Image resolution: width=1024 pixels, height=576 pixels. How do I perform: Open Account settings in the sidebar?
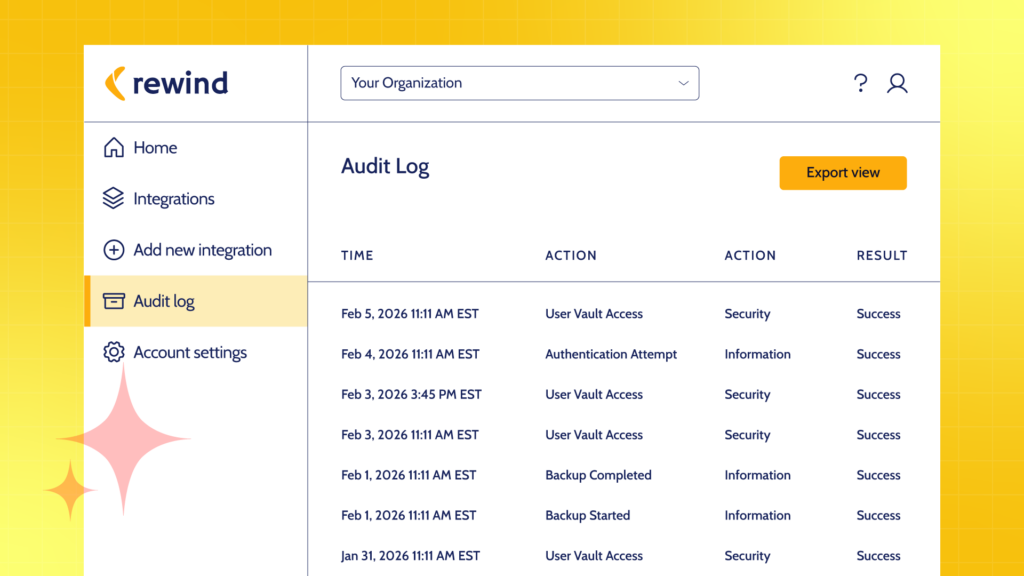190,352
